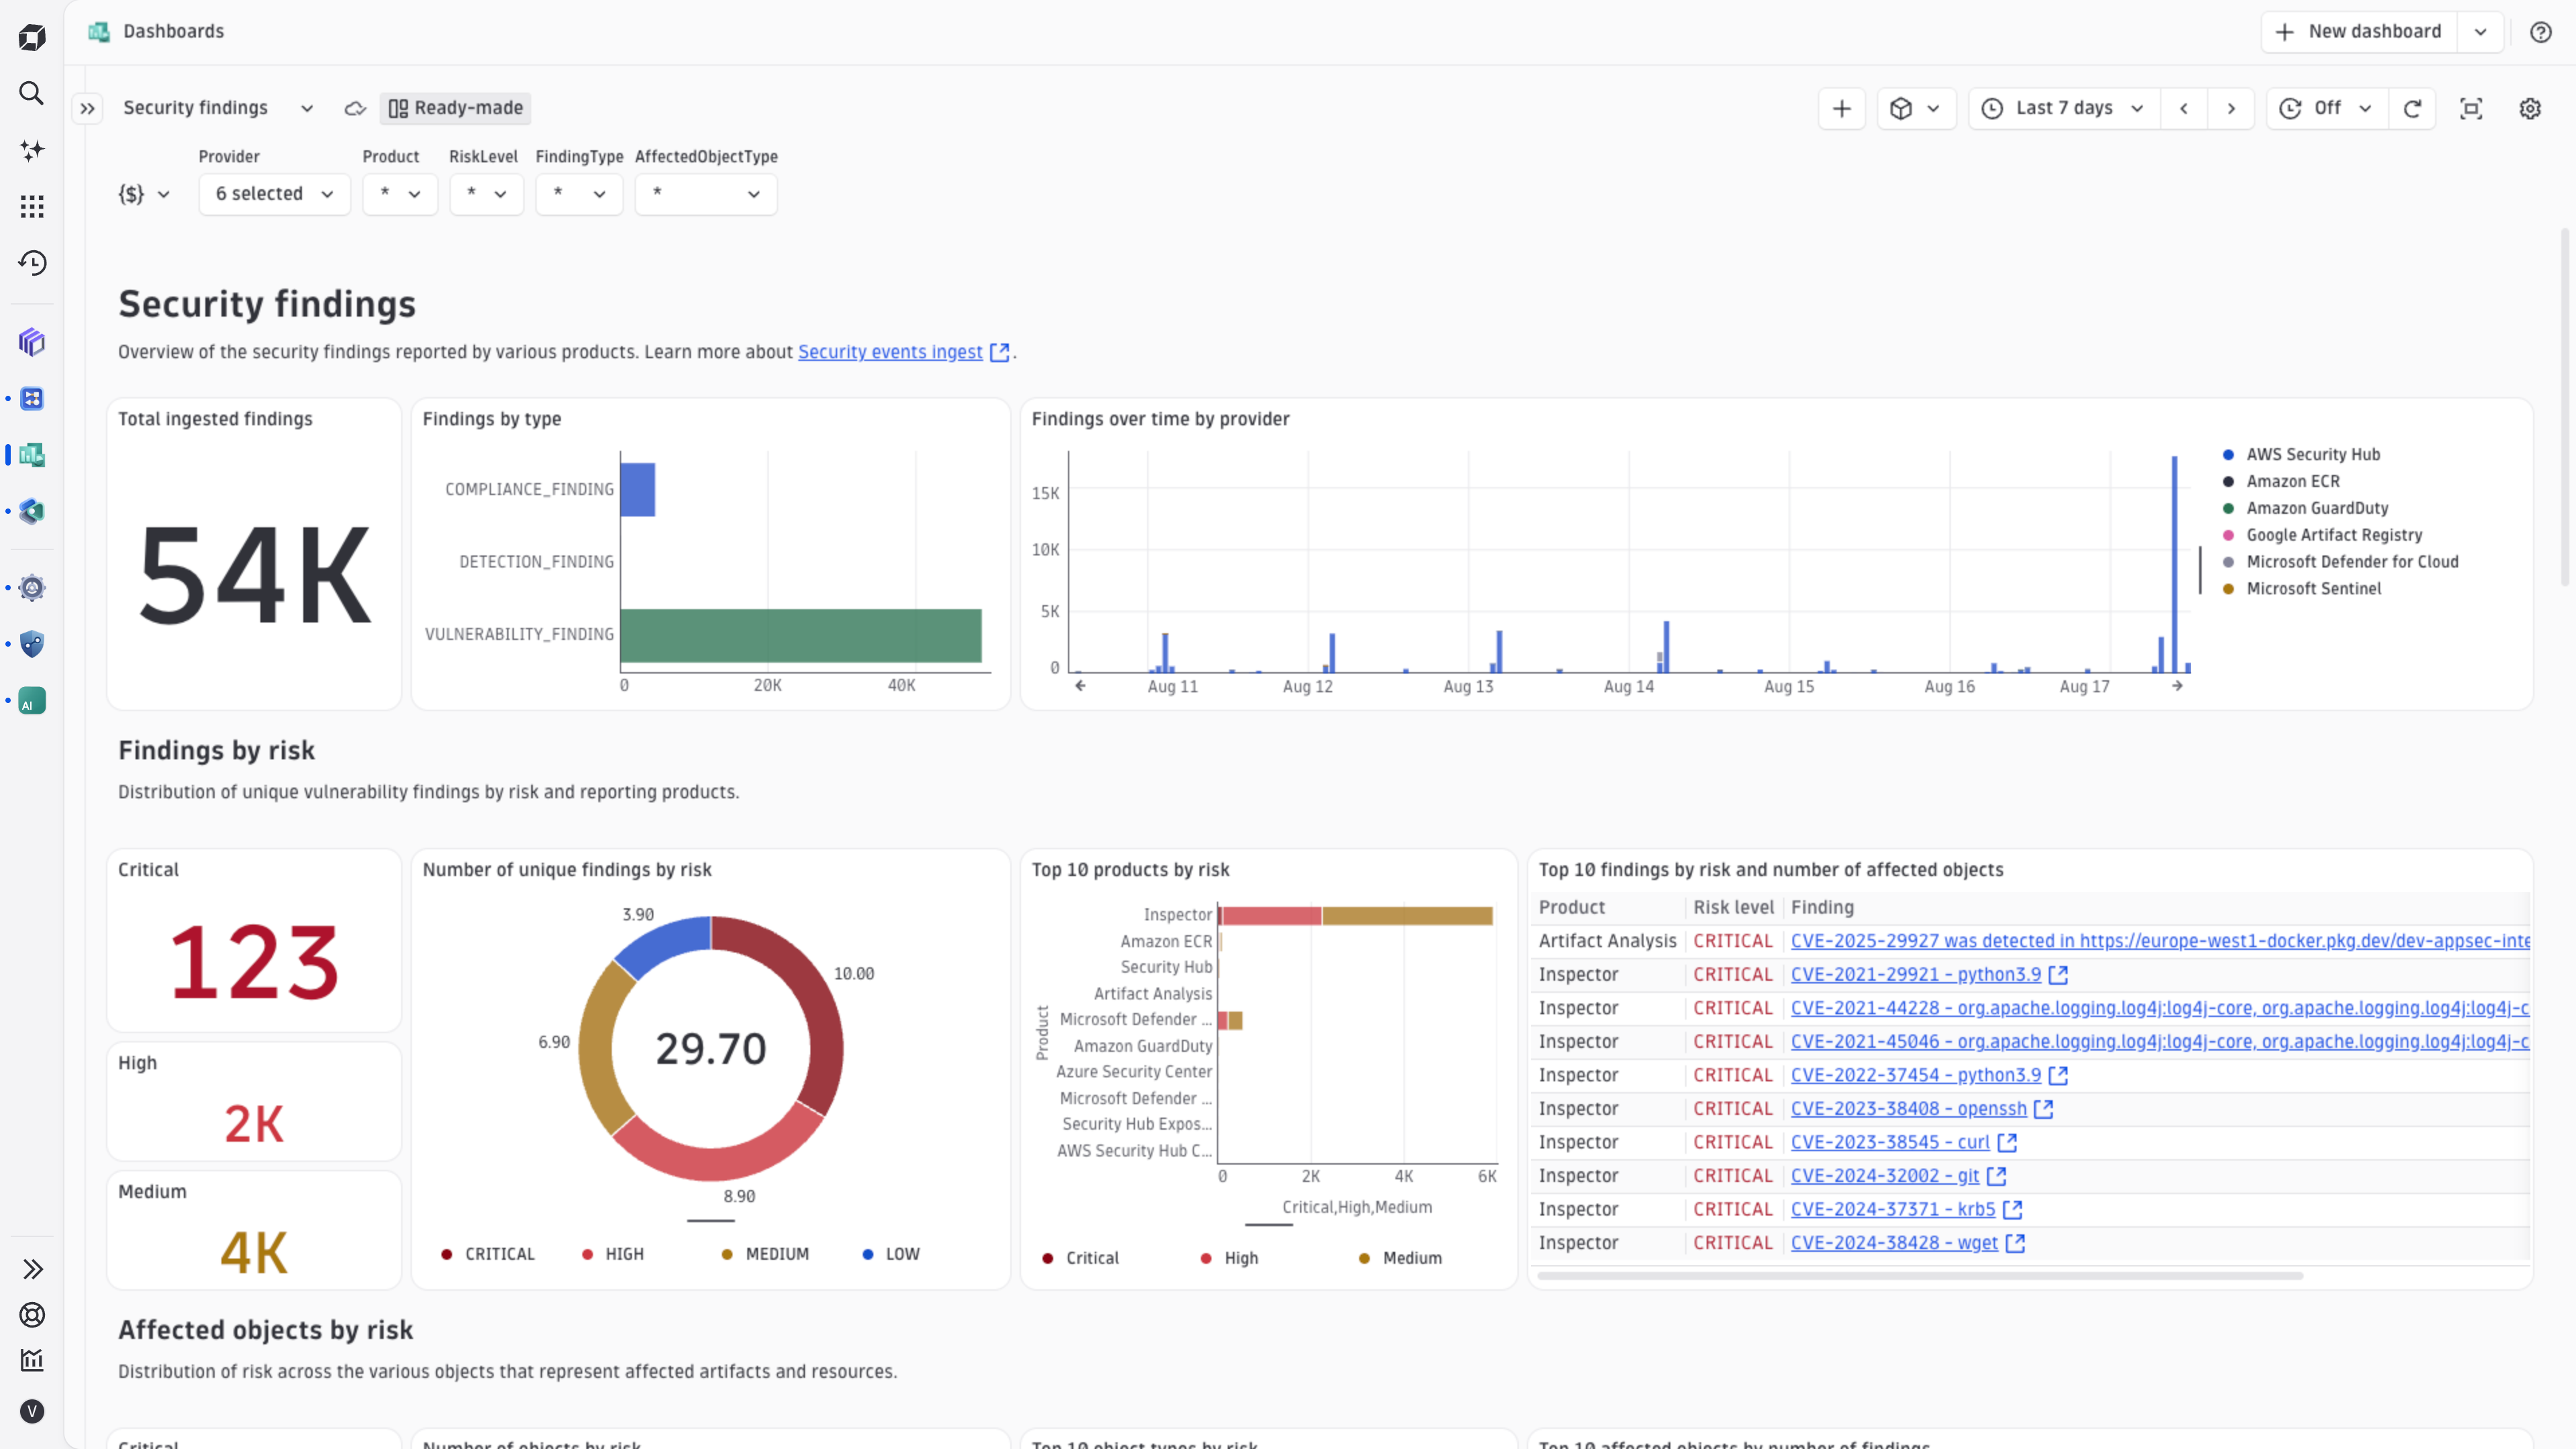The width and height of the screenshot is (2576, 1449).
Task: Open the RiskLevel filter dropdown
Action: [x=486, y=194]
